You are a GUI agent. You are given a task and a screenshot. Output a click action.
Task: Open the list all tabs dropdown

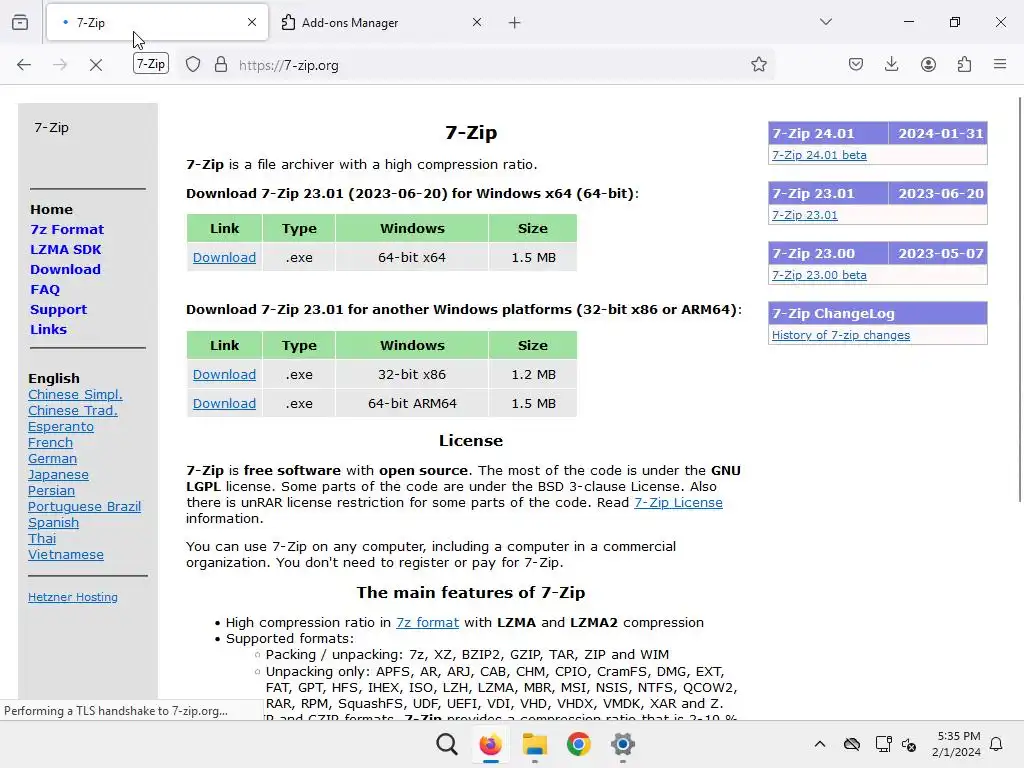(825, 22)
